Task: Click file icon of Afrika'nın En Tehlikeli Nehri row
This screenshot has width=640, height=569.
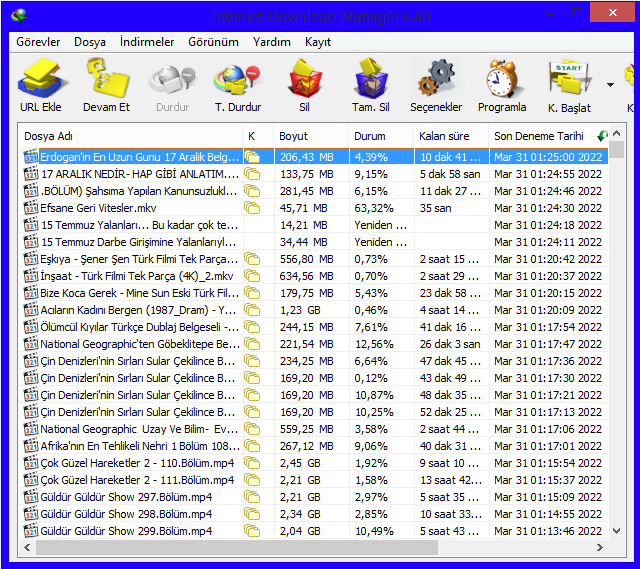Action: tap(31, 446)
